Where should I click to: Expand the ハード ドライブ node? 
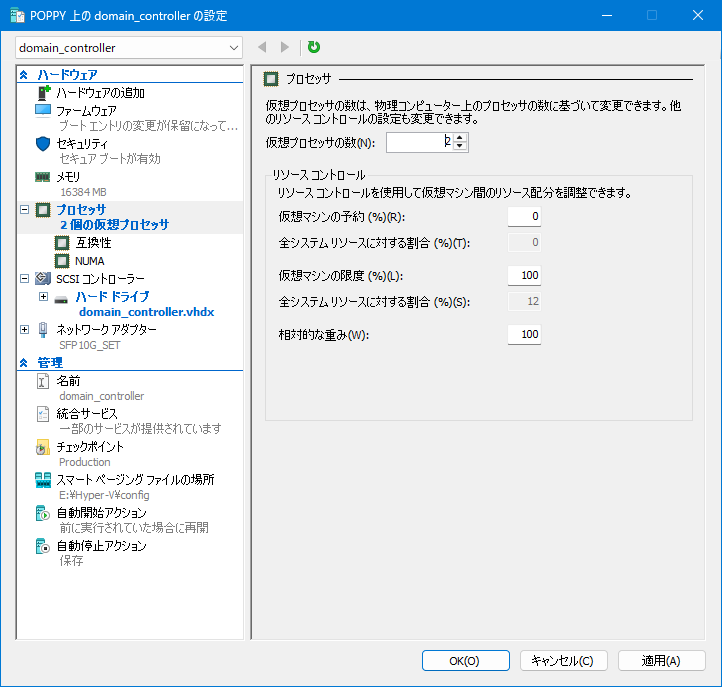43,297
